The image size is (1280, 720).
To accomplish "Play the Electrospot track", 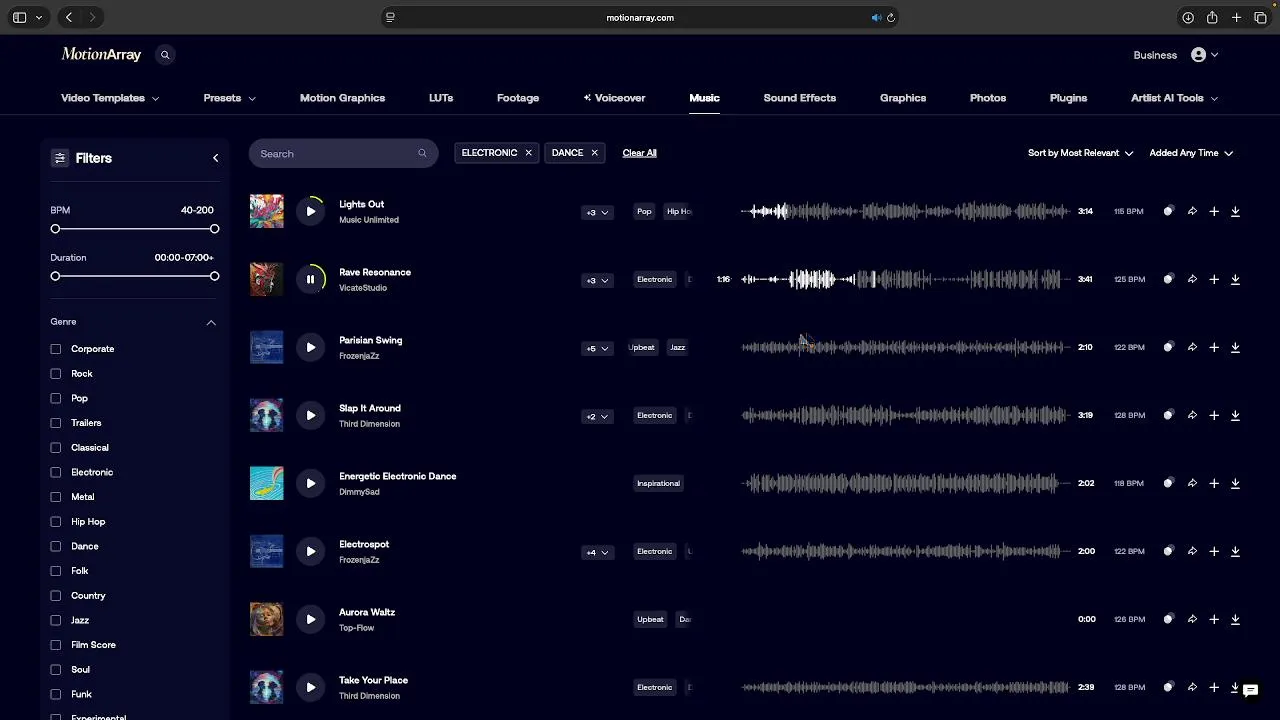I will pyautogui.click(x=310, y=551).
